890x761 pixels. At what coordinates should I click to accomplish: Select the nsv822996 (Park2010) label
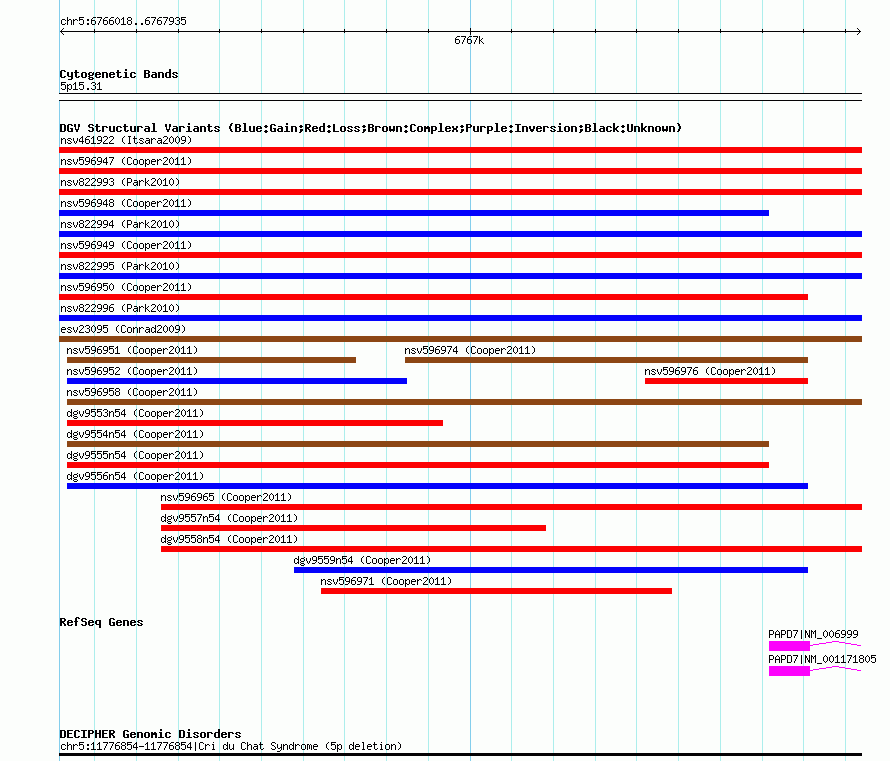120,308
